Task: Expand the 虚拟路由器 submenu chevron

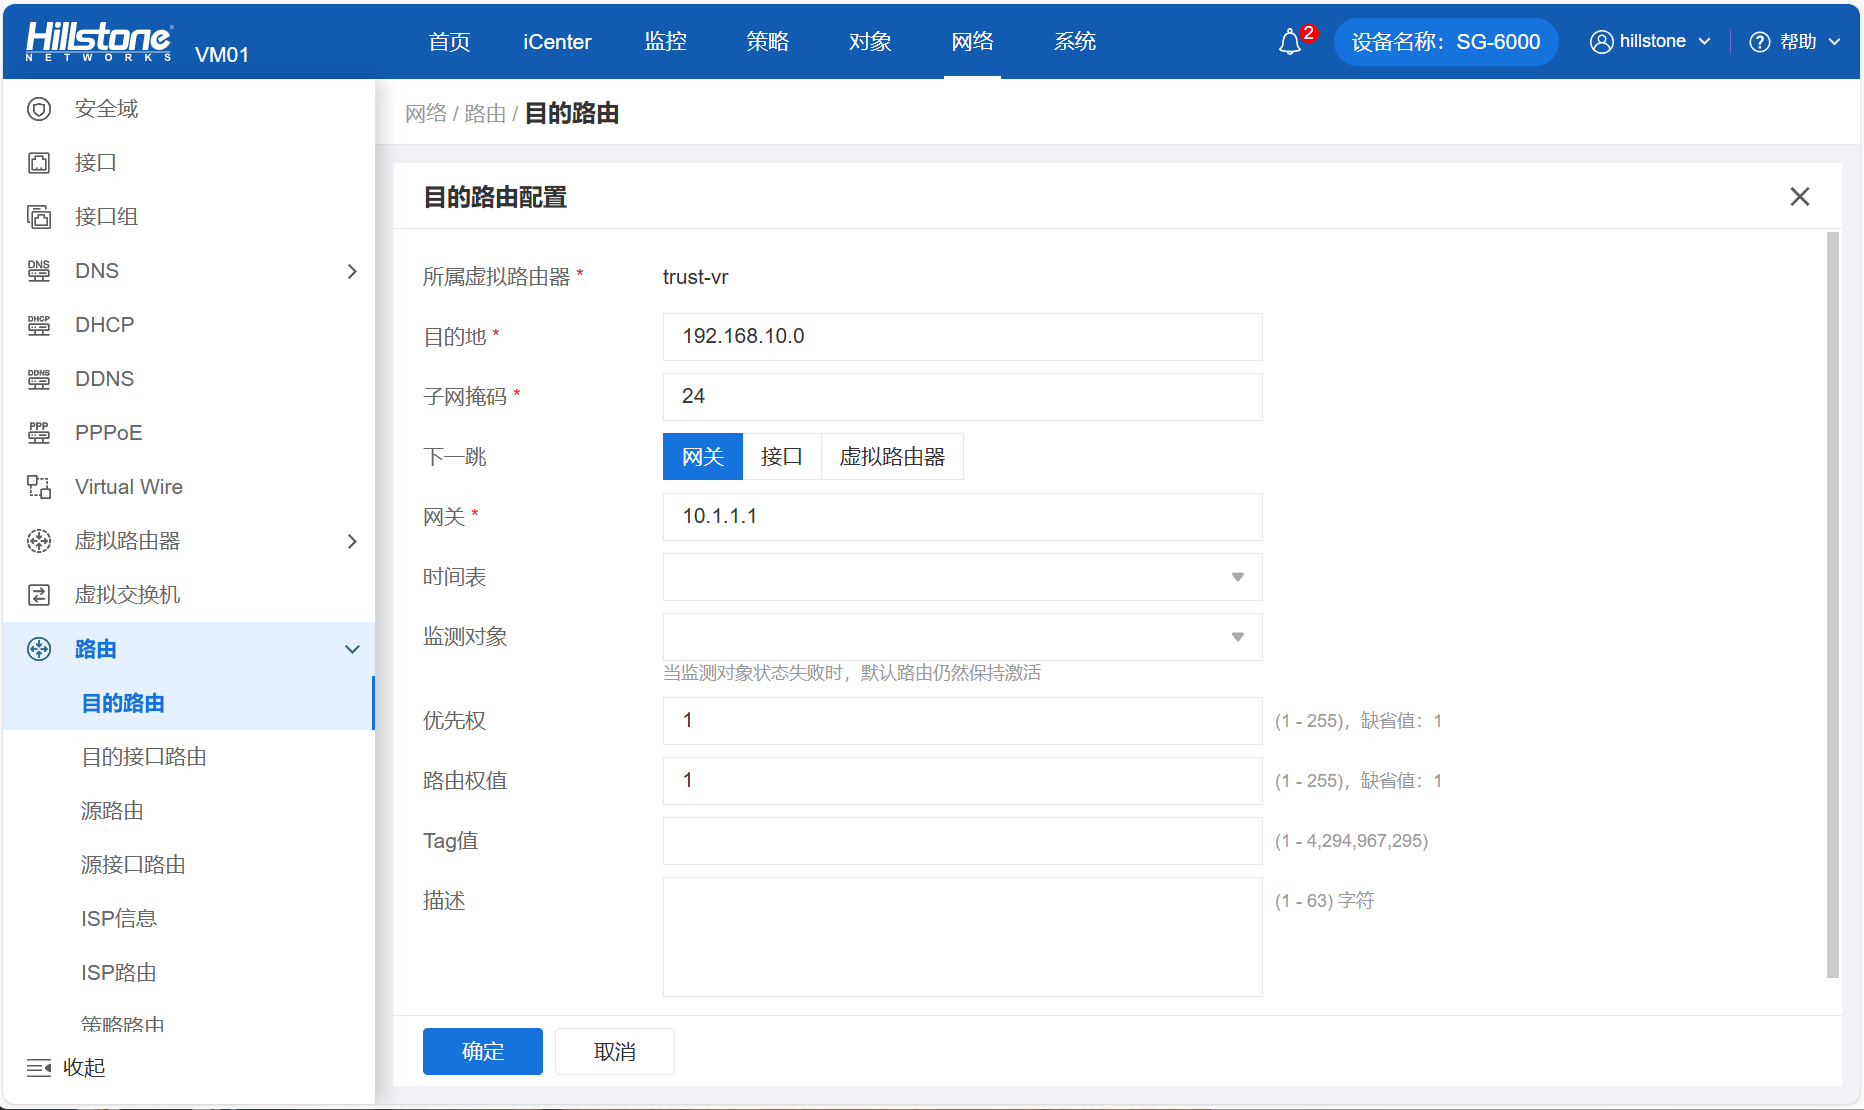Action: click(352, 541)
